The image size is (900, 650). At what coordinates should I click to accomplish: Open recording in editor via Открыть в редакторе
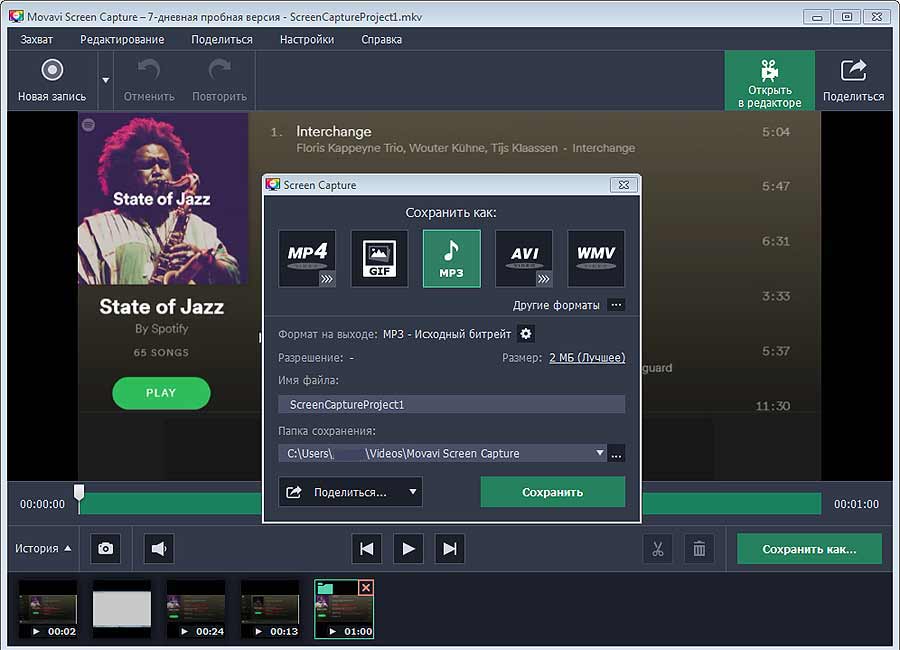tap(770, 81)
